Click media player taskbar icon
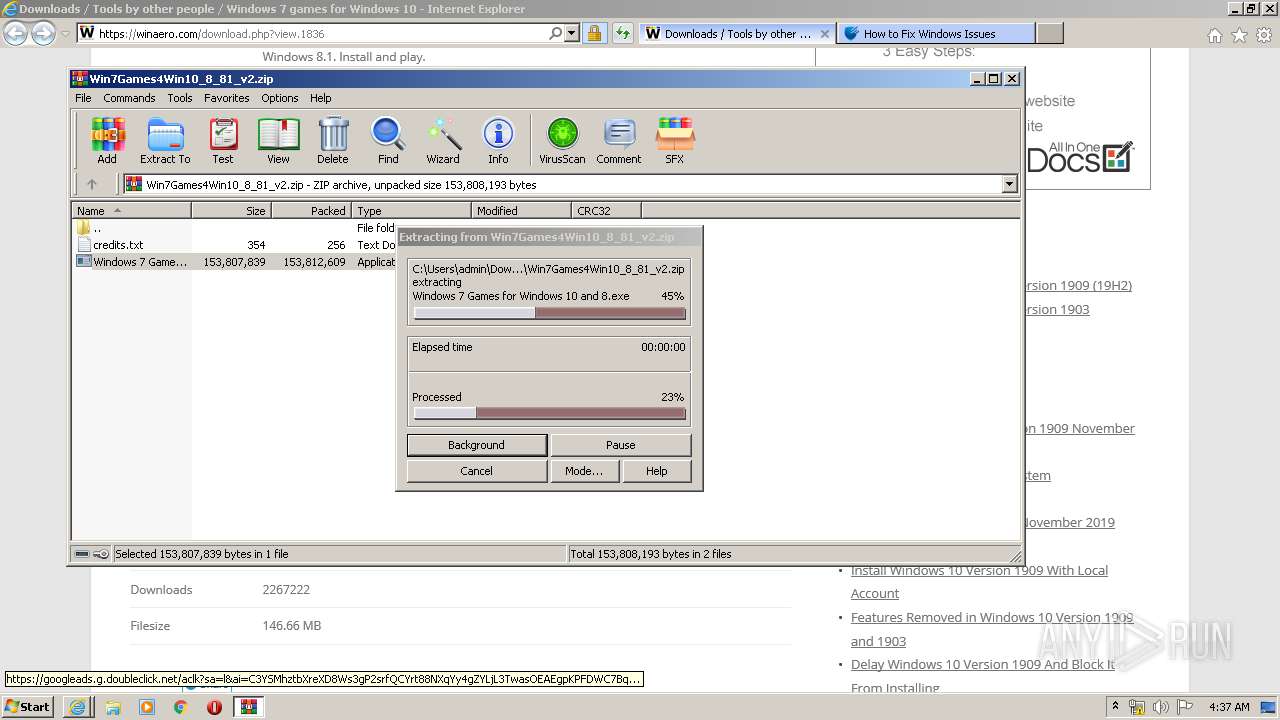The image size is (1280, 720). 147,707
